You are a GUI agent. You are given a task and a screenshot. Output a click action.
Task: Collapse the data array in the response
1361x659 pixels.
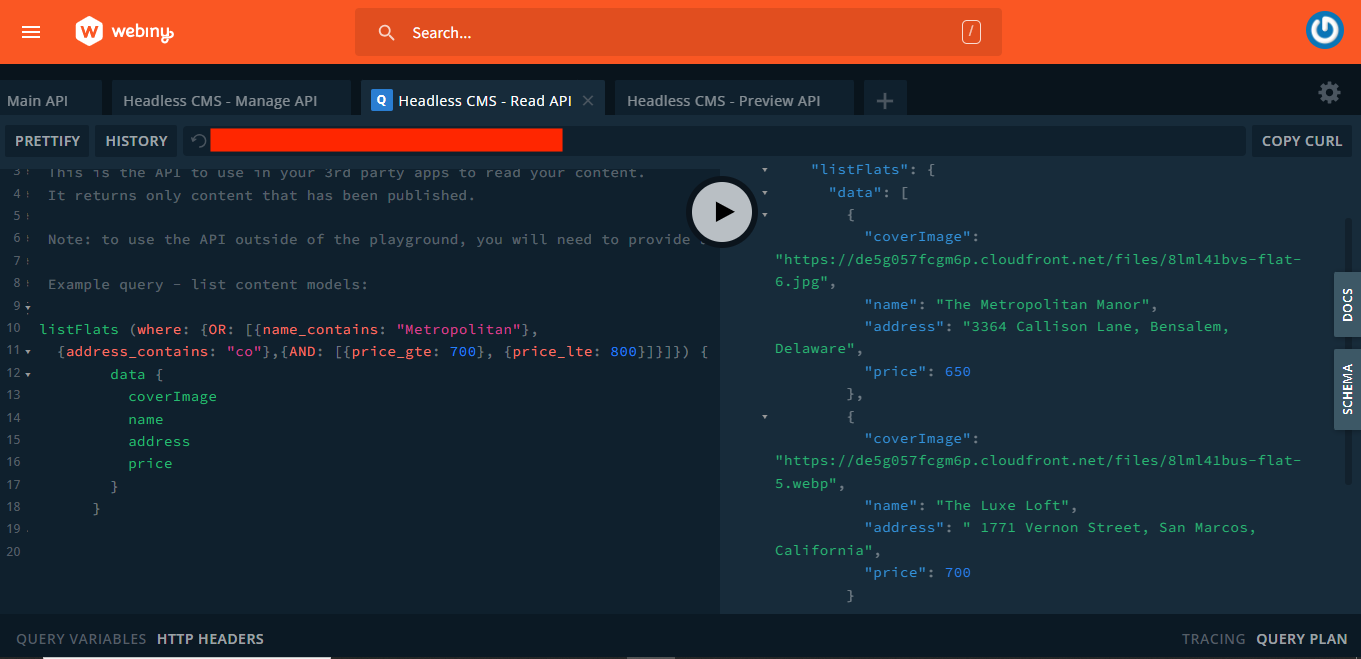tap(764, 192)
